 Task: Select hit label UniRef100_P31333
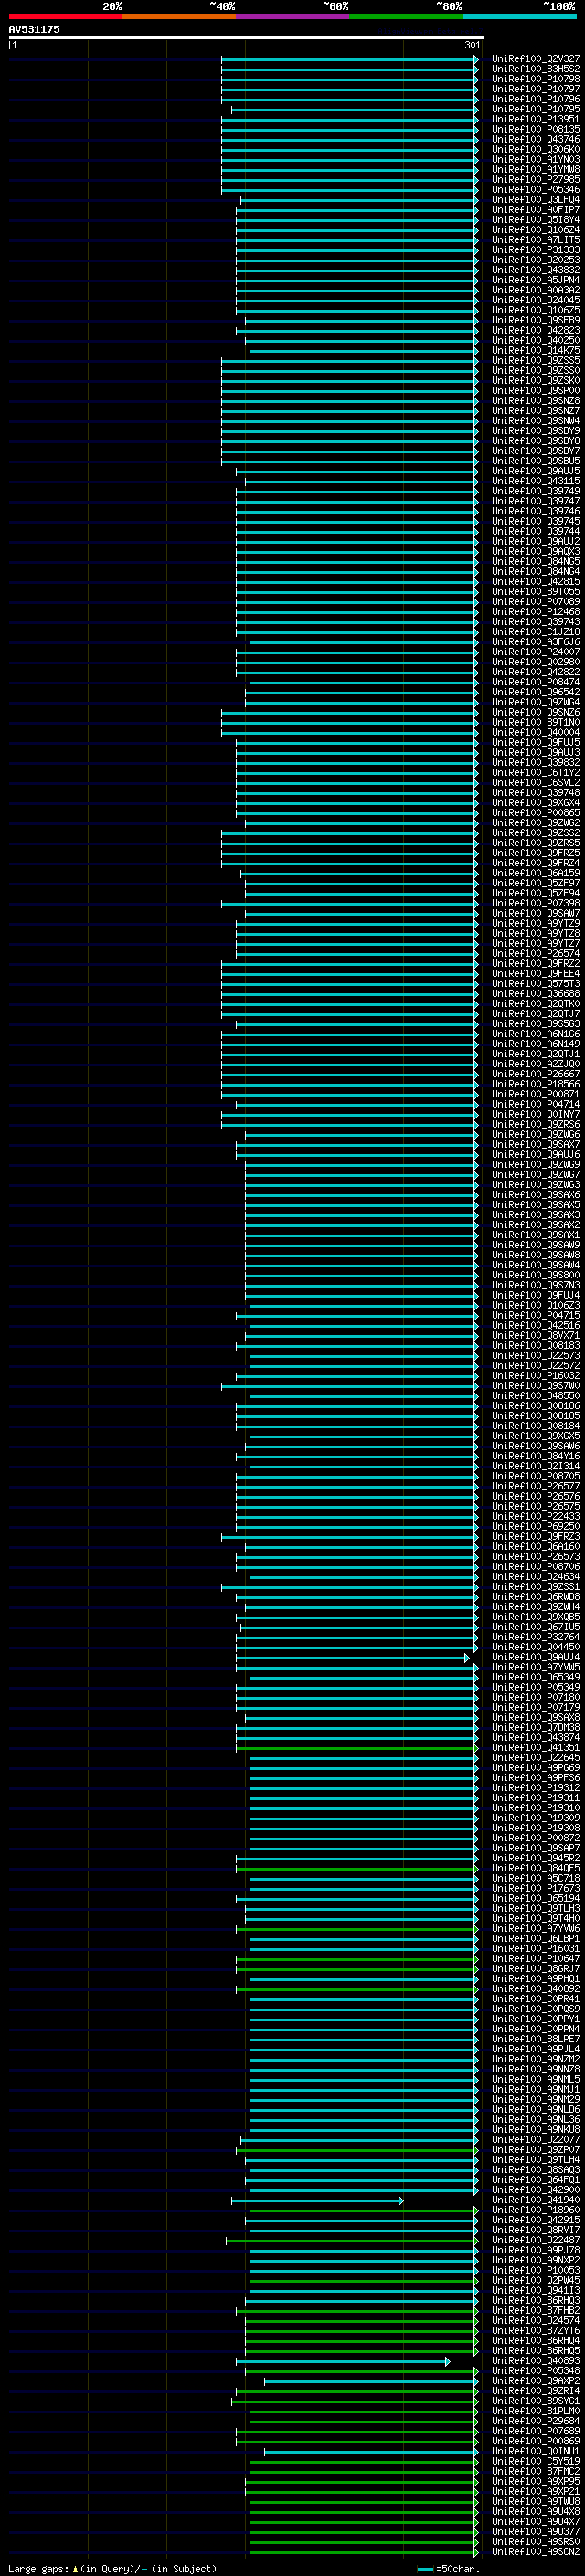pos(536,250)
